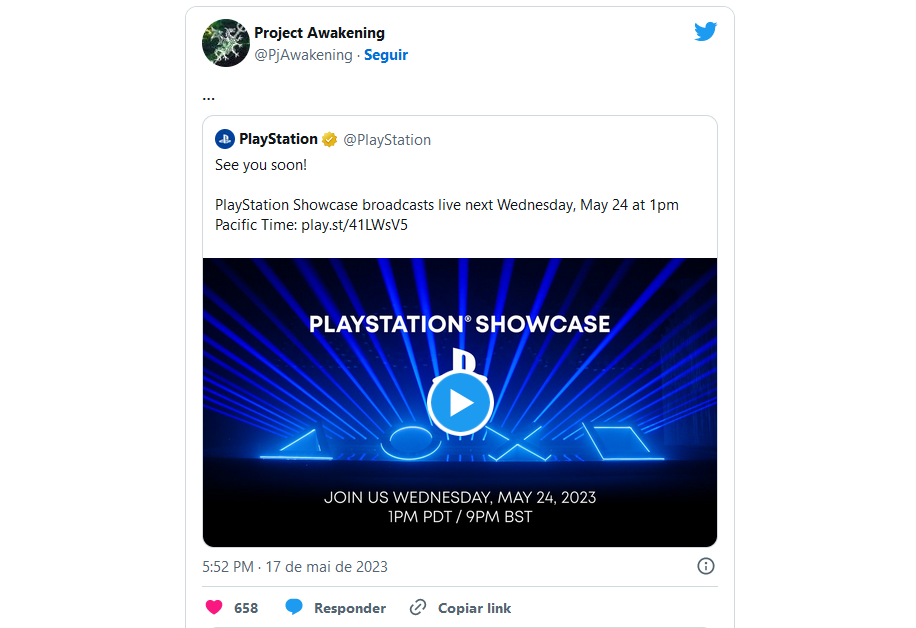Viewport: 916px width, 628px height.
Task: Click the quoted "See you soon!" text
Action: click(261, 164)
